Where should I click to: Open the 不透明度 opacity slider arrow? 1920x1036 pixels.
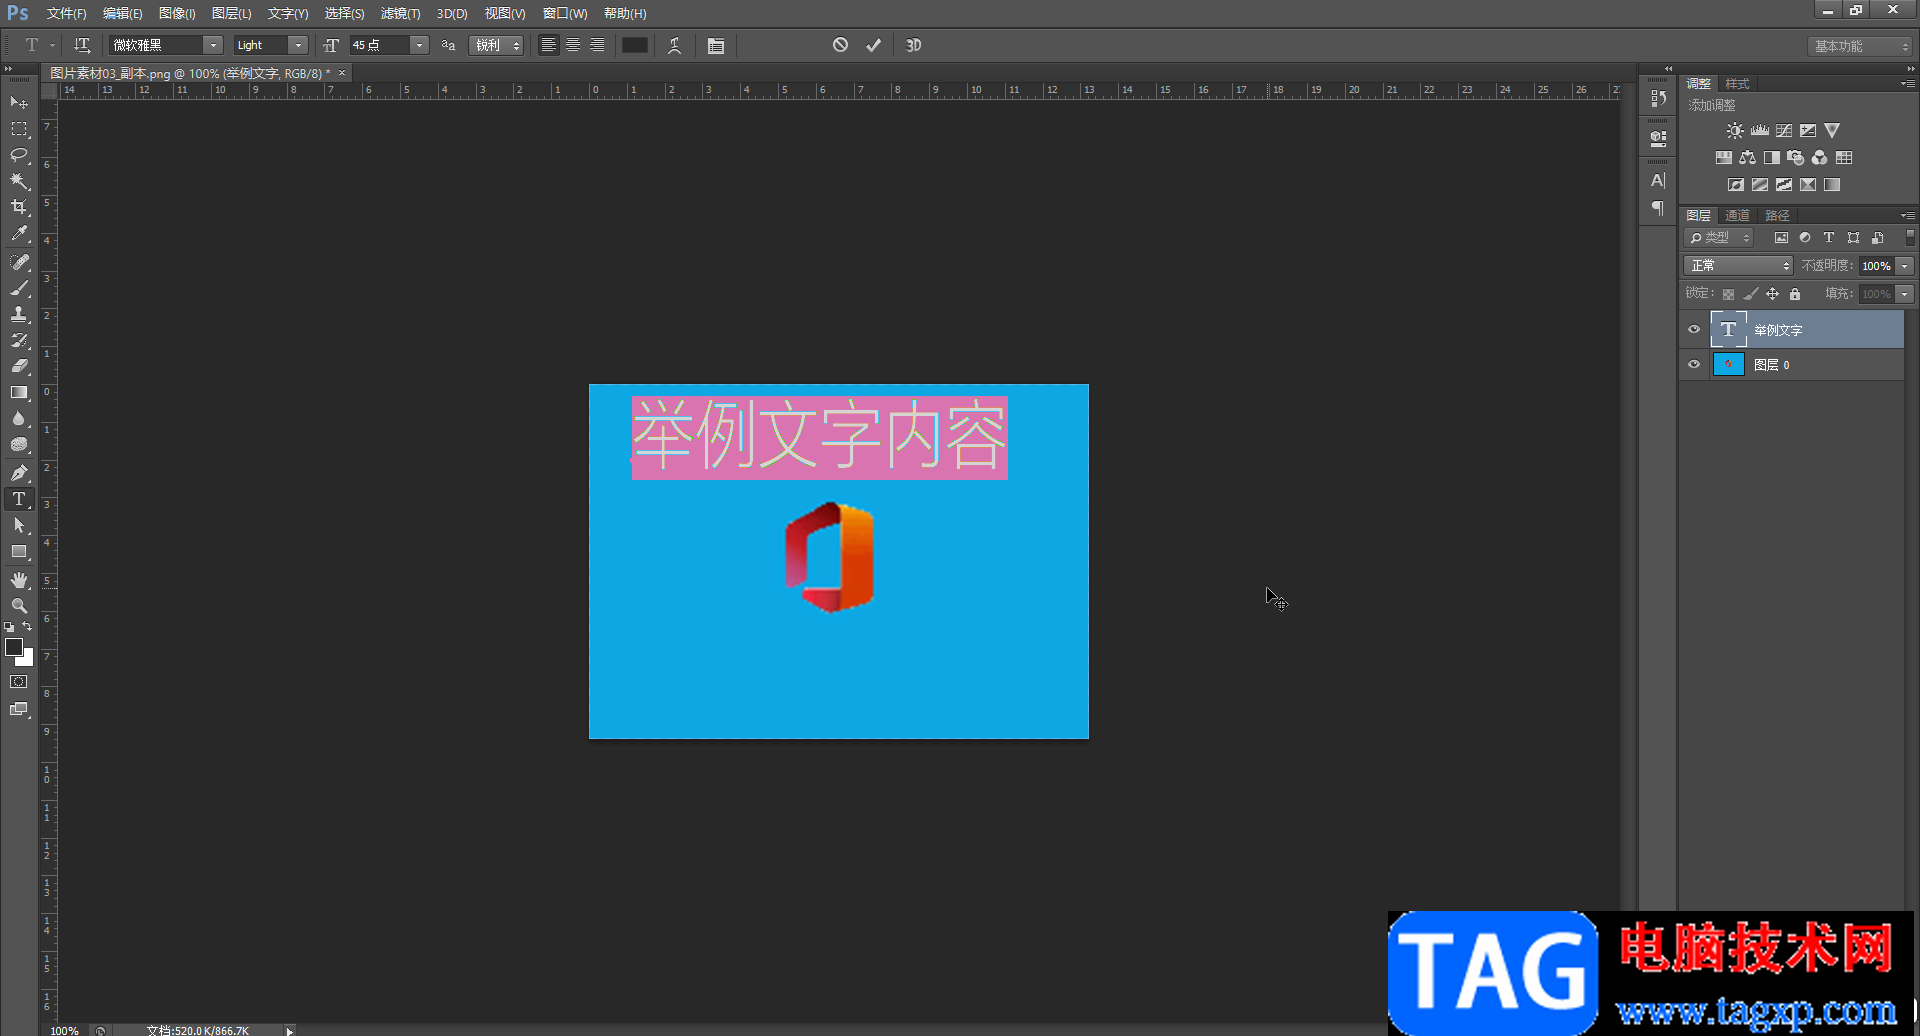coord(1905,266)
